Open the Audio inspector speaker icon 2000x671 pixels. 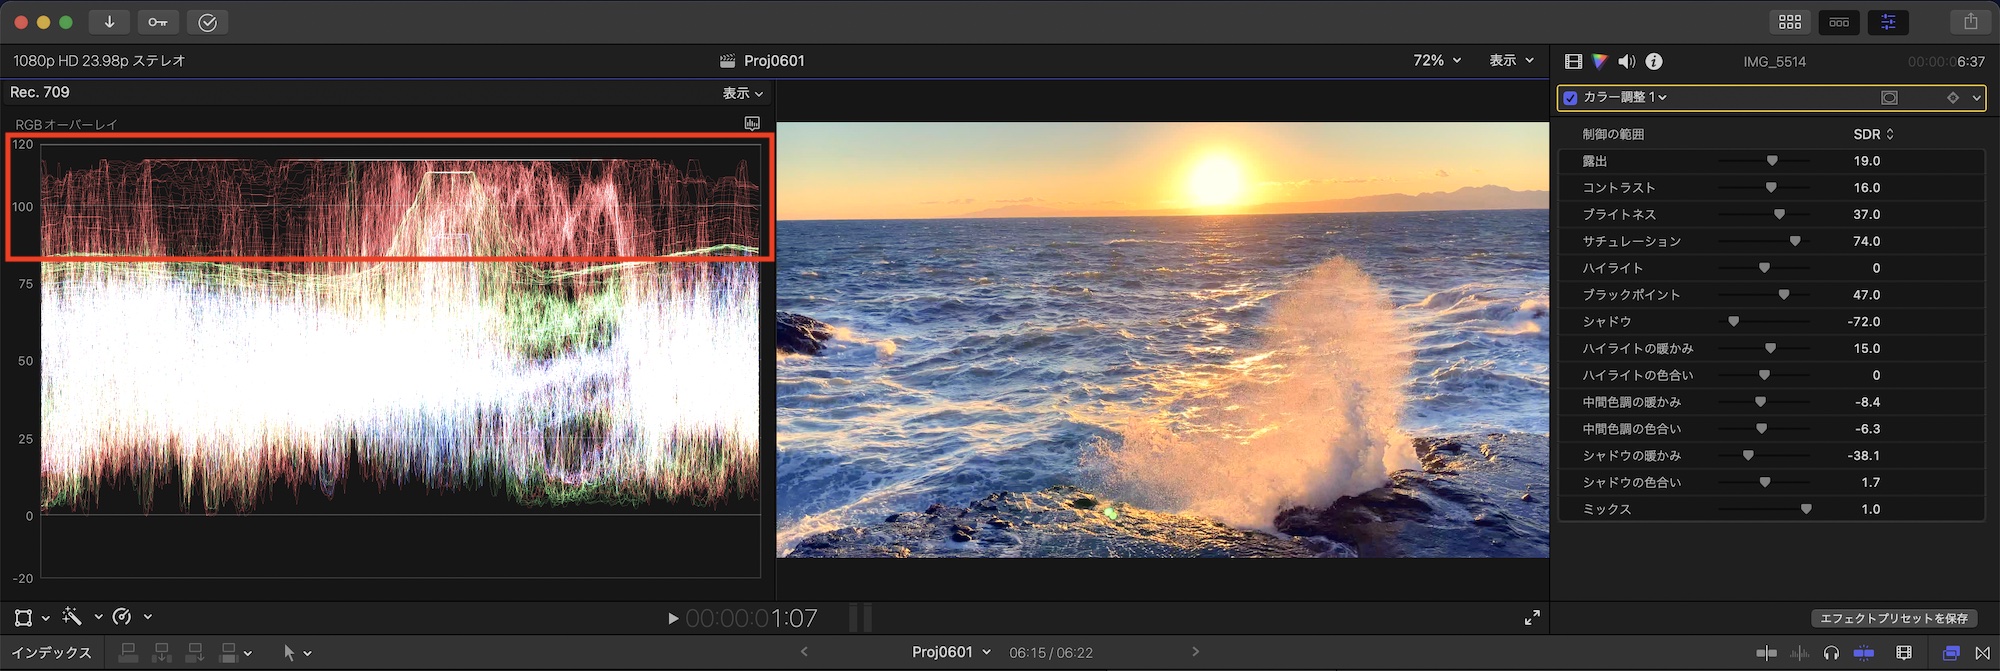tap(1626, 61)
